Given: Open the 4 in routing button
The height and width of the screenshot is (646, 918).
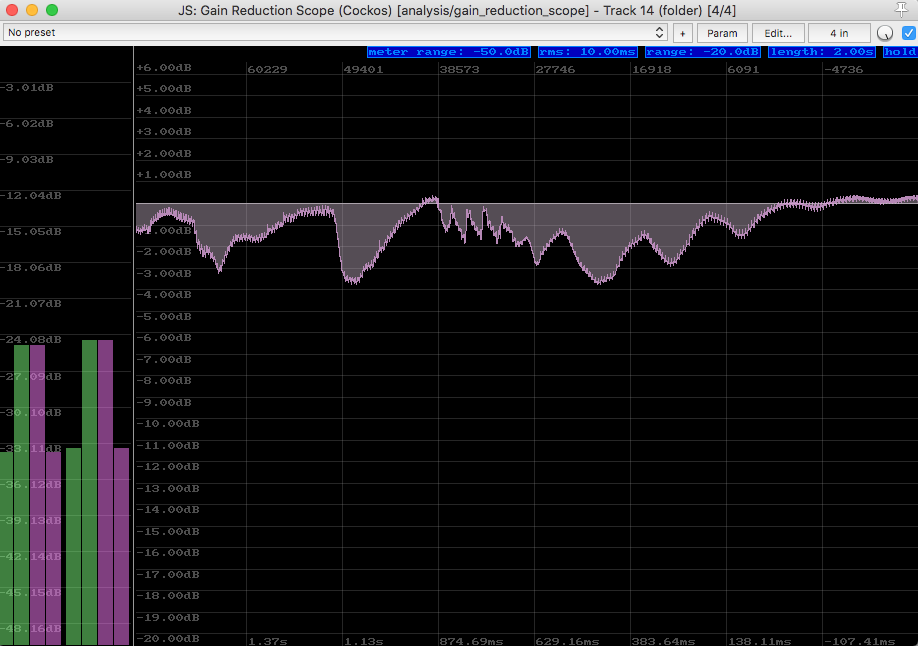Looking at the screenshot, I should tap(838, 33).
